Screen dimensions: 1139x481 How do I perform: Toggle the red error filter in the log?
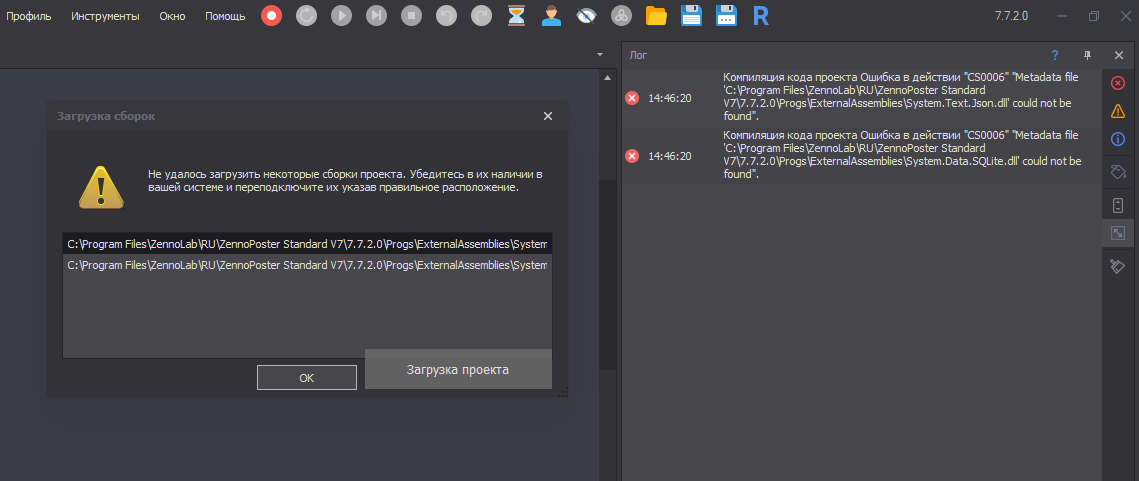[1118, 84]
